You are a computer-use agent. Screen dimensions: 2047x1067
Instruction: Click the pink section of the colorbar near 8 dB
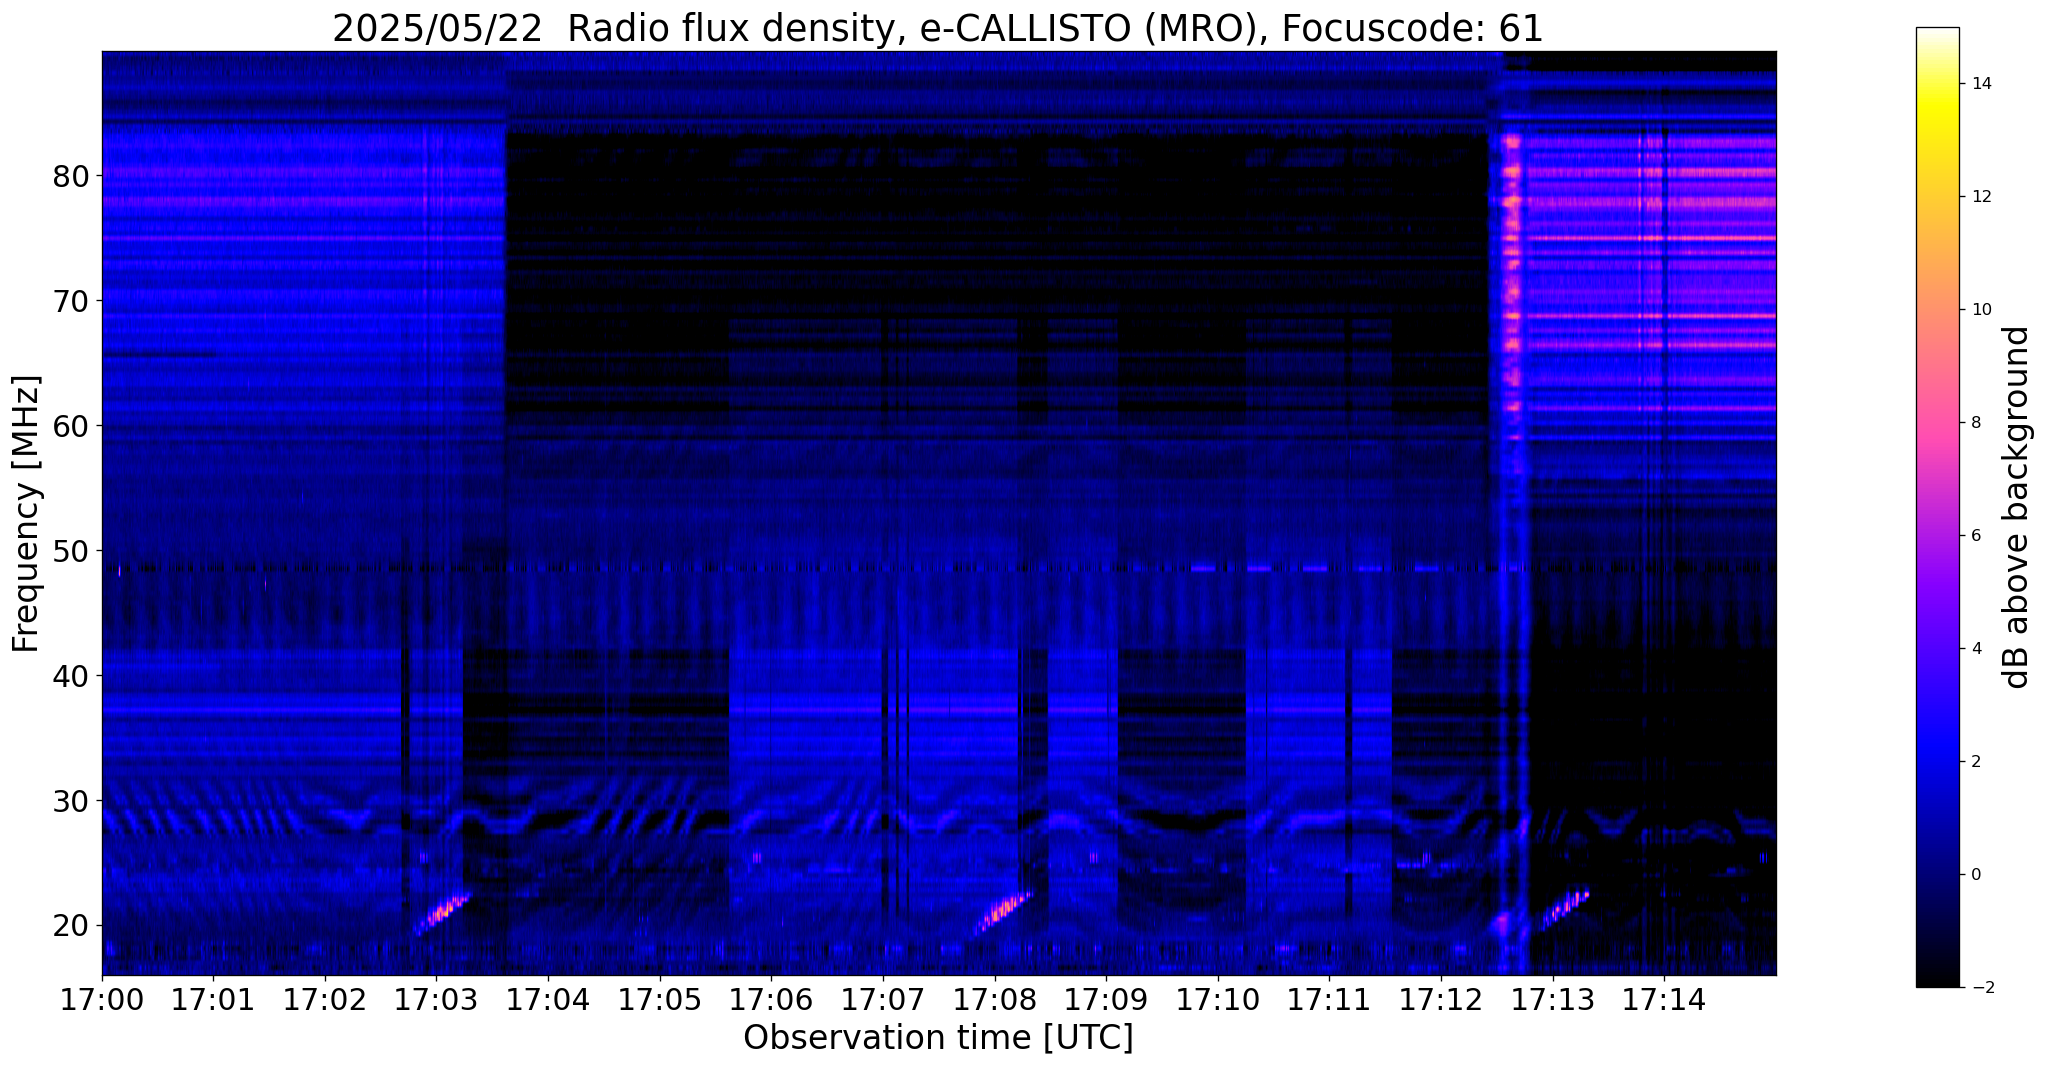point(1937,423)
